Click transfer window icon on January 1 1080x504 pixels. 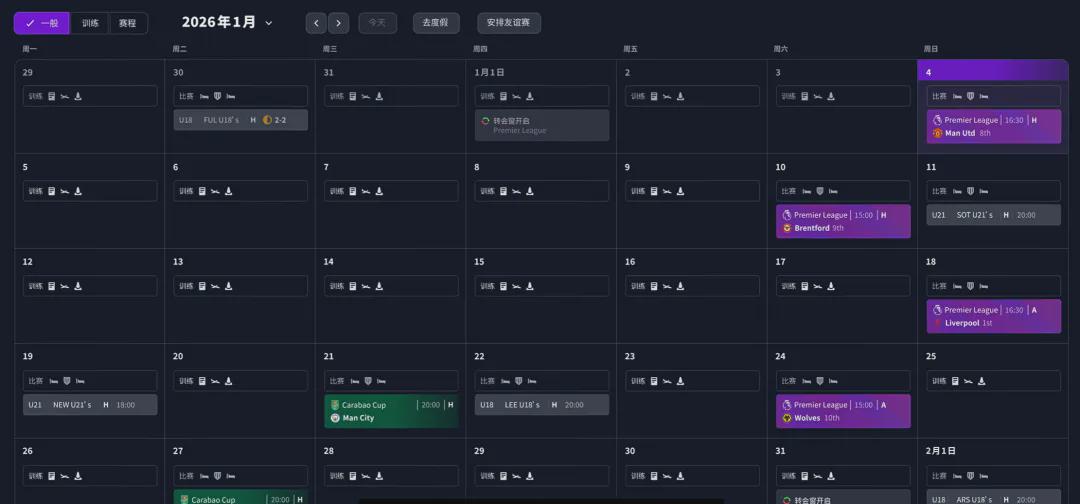(x=486, y=120)
